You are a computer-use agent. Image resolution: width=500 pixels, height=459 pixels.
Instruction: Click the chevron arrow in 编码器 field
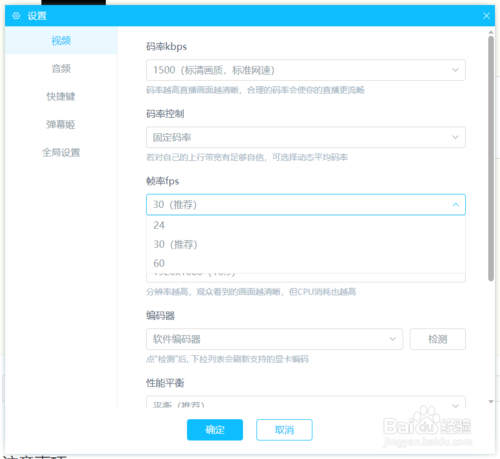click(x=393, y=339)
